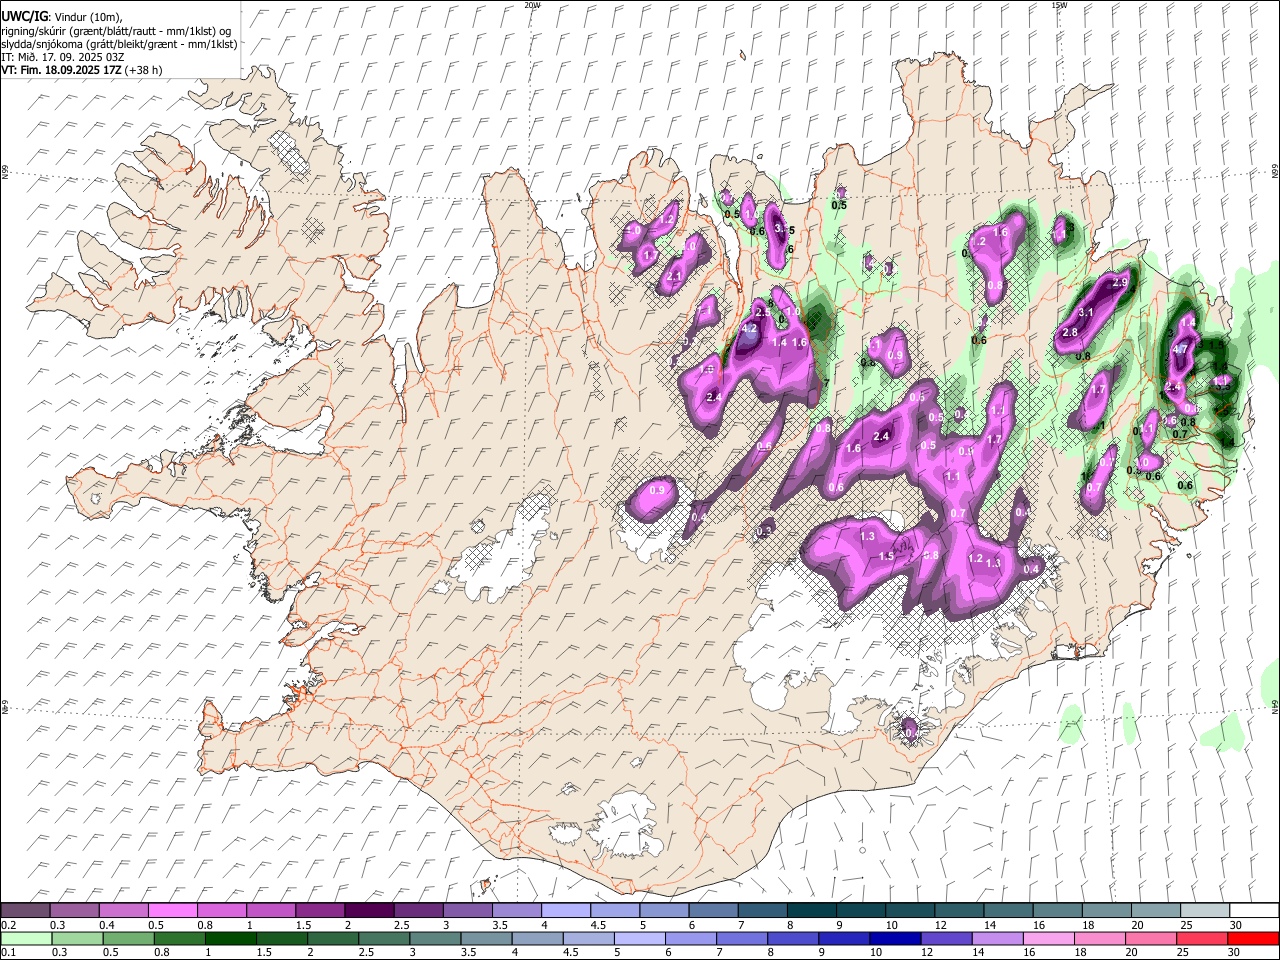The width and height of the screenshot is (1280, 960).
Task: Click the '0.2' label in the upper legend scale
Action: [x=8, y=925]
